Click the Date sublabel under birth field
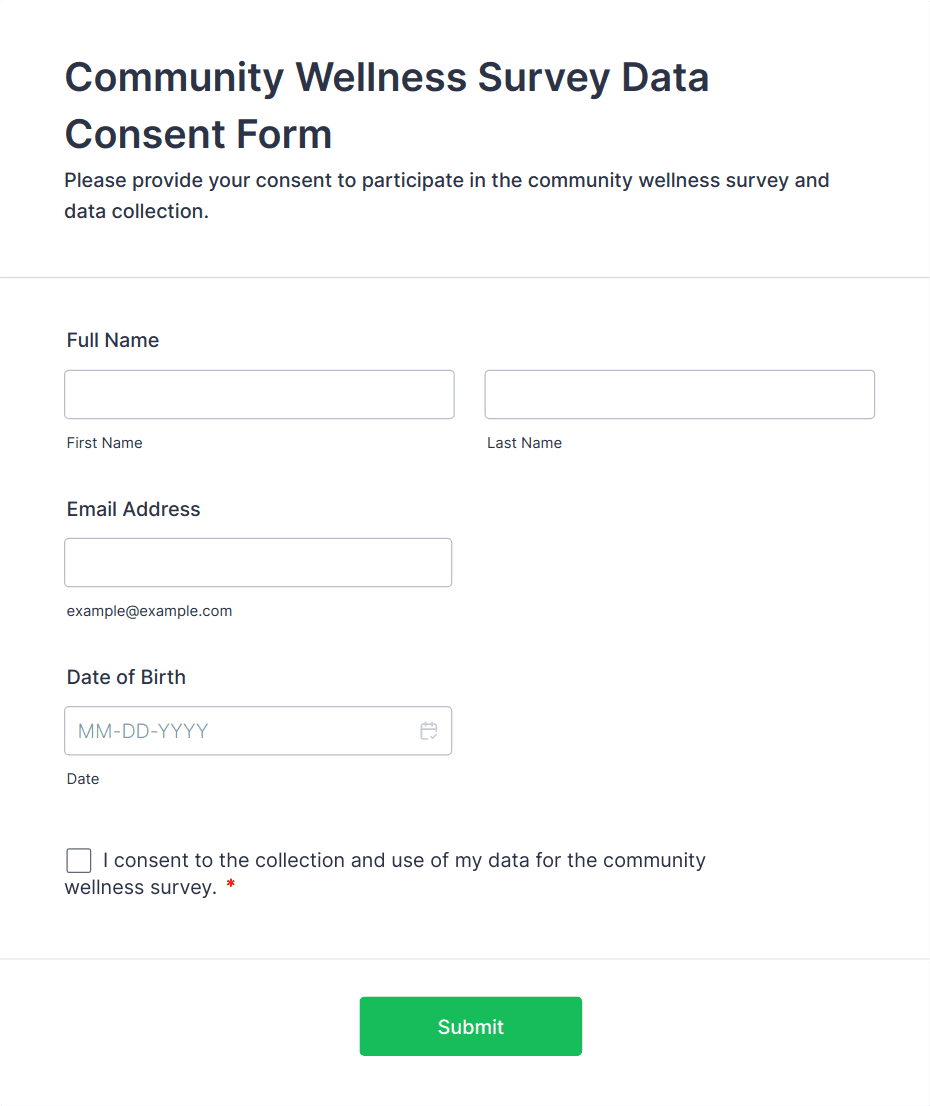The width and height of the screenshot is (930, 1106). coord(83,779)
